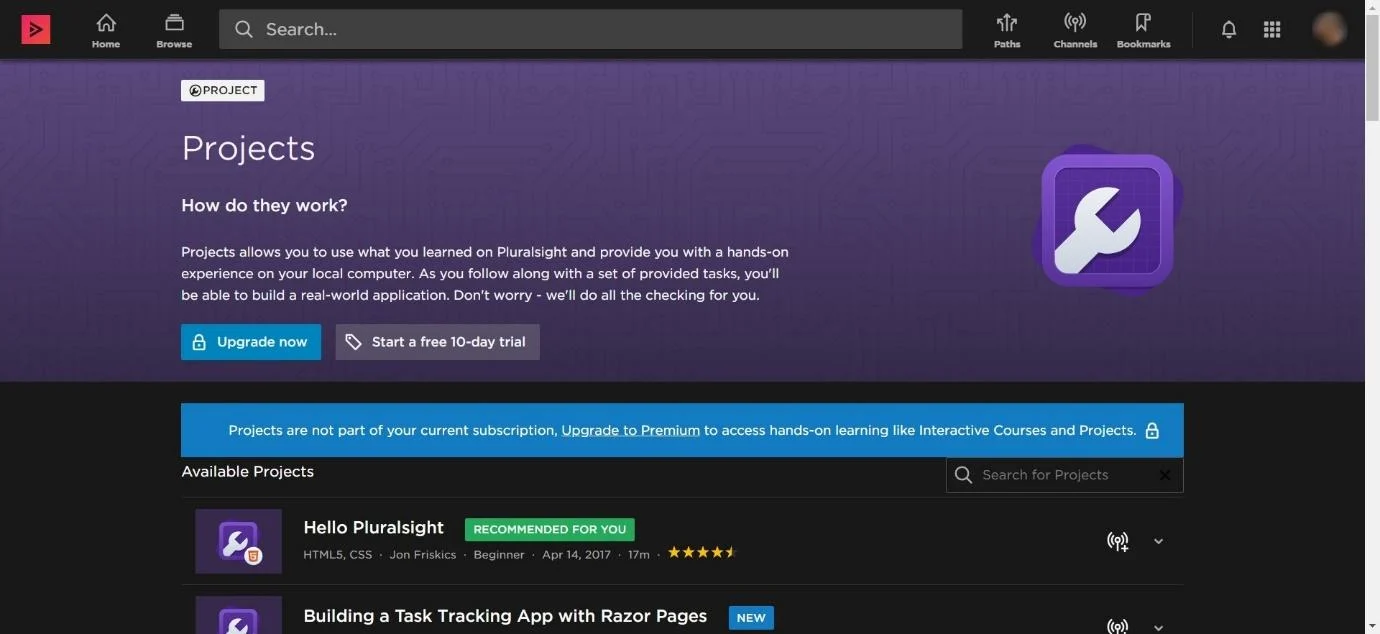Add Hello Pluralsight to a channel
The height and width of the screenshot is (634, 1380).
click(x=1118, y=542)
